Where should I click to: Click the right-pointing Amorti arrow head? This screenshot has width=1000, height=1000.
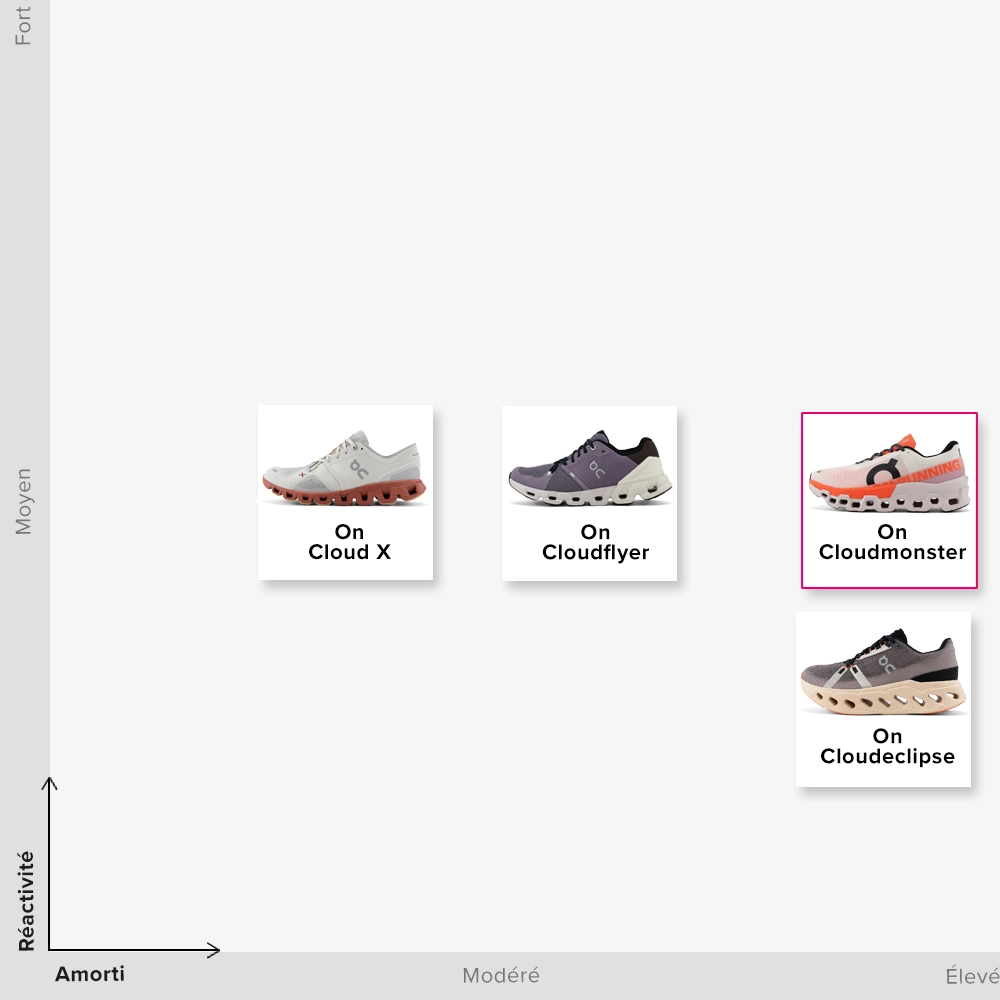click(214, 949)
